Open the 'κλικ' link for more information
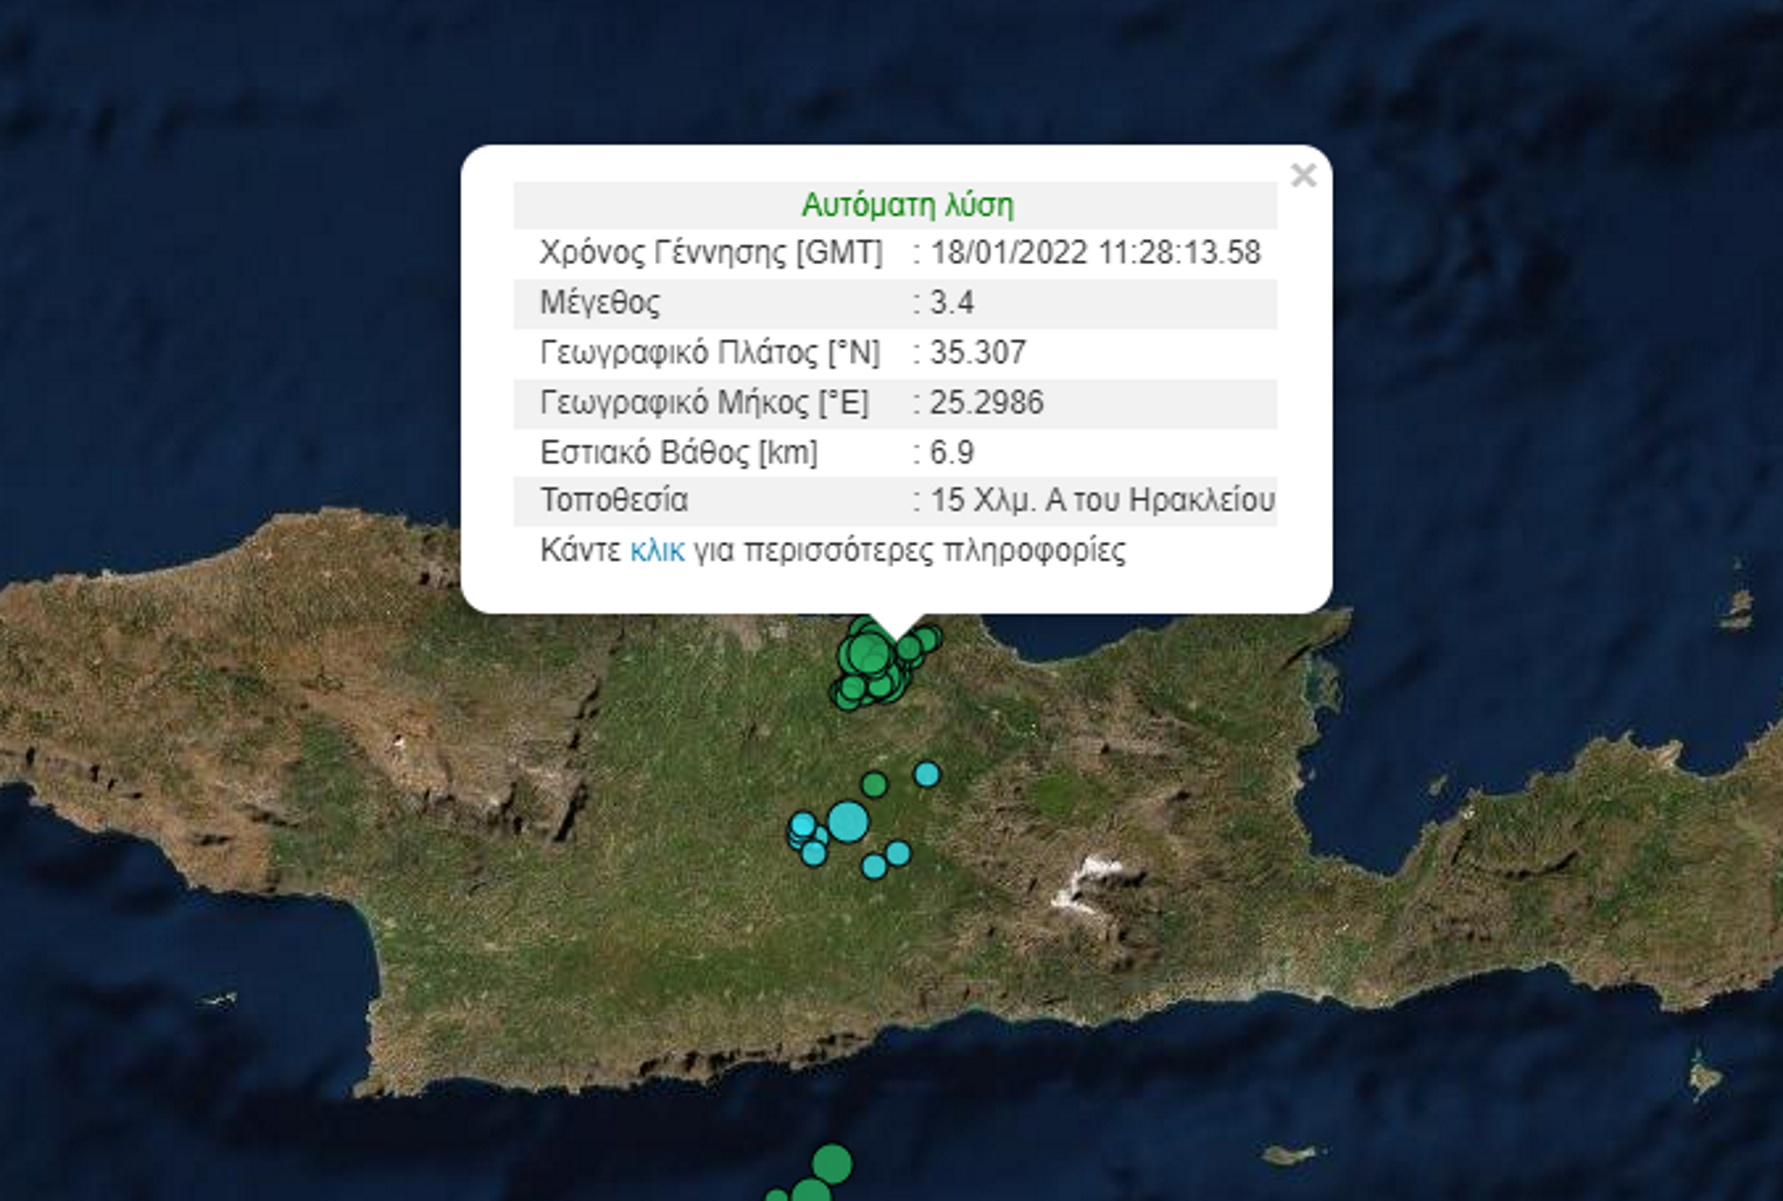Image resolution: width=1783 pixels, height=1201 pixels. point(657,550)
